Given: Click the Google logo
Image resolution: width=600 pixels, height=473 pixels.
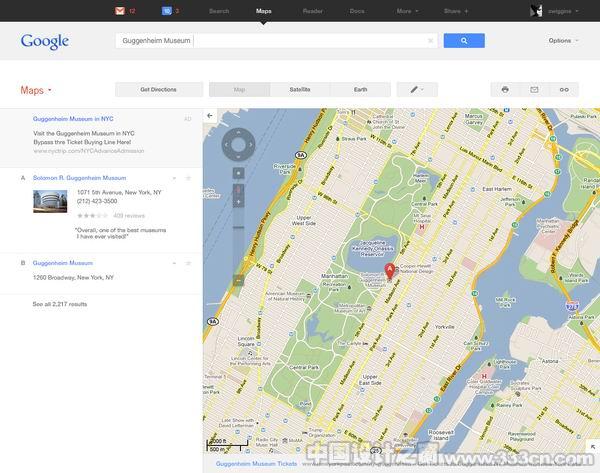Looking at the screenshot, I should click(x=45, y=41).
